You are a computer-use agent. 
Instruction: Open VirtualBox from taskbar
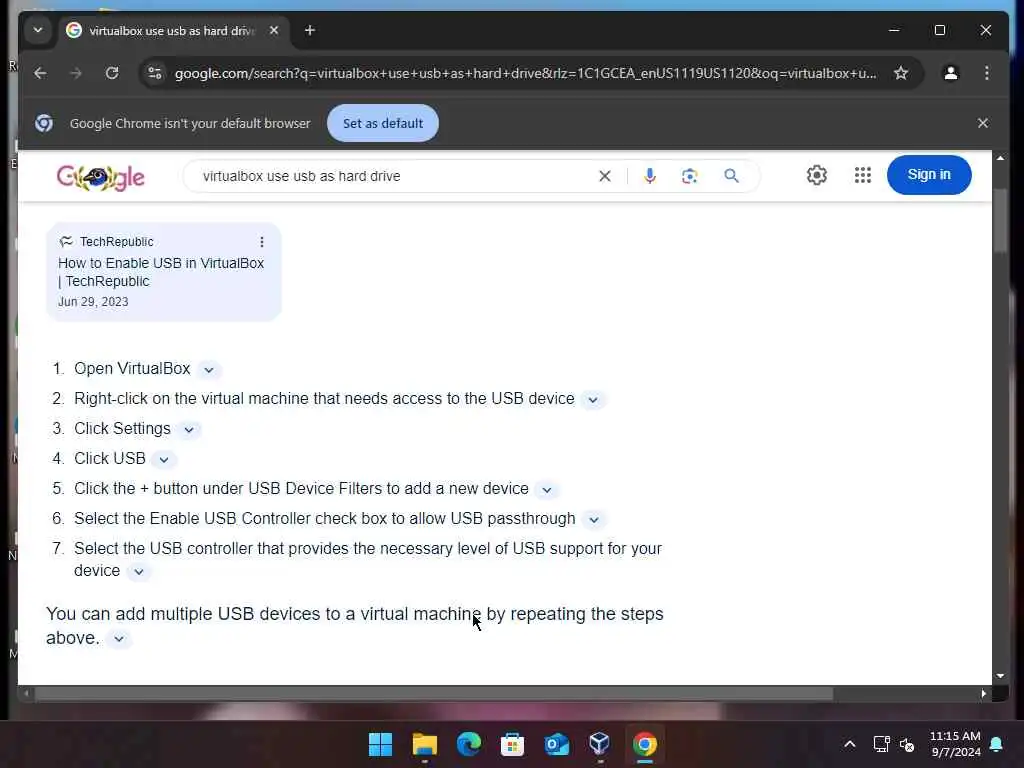point(600,744)
